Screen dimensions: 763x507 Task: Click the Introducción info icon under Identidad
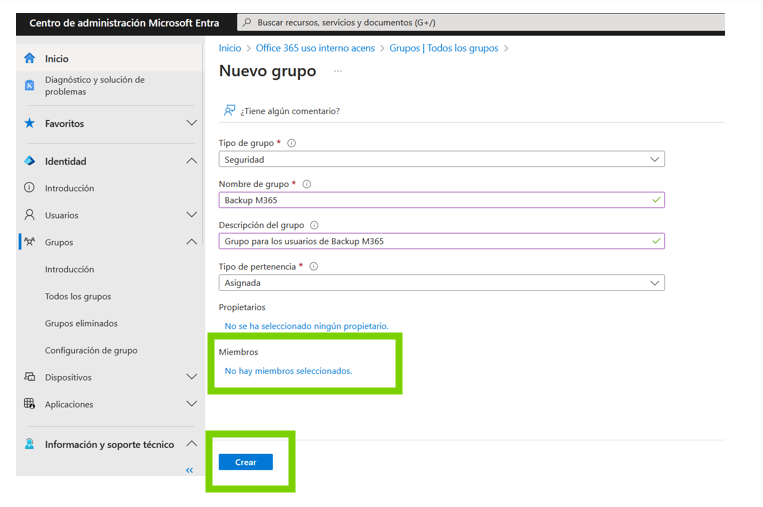pyautogui.click(x=29, y=188)
